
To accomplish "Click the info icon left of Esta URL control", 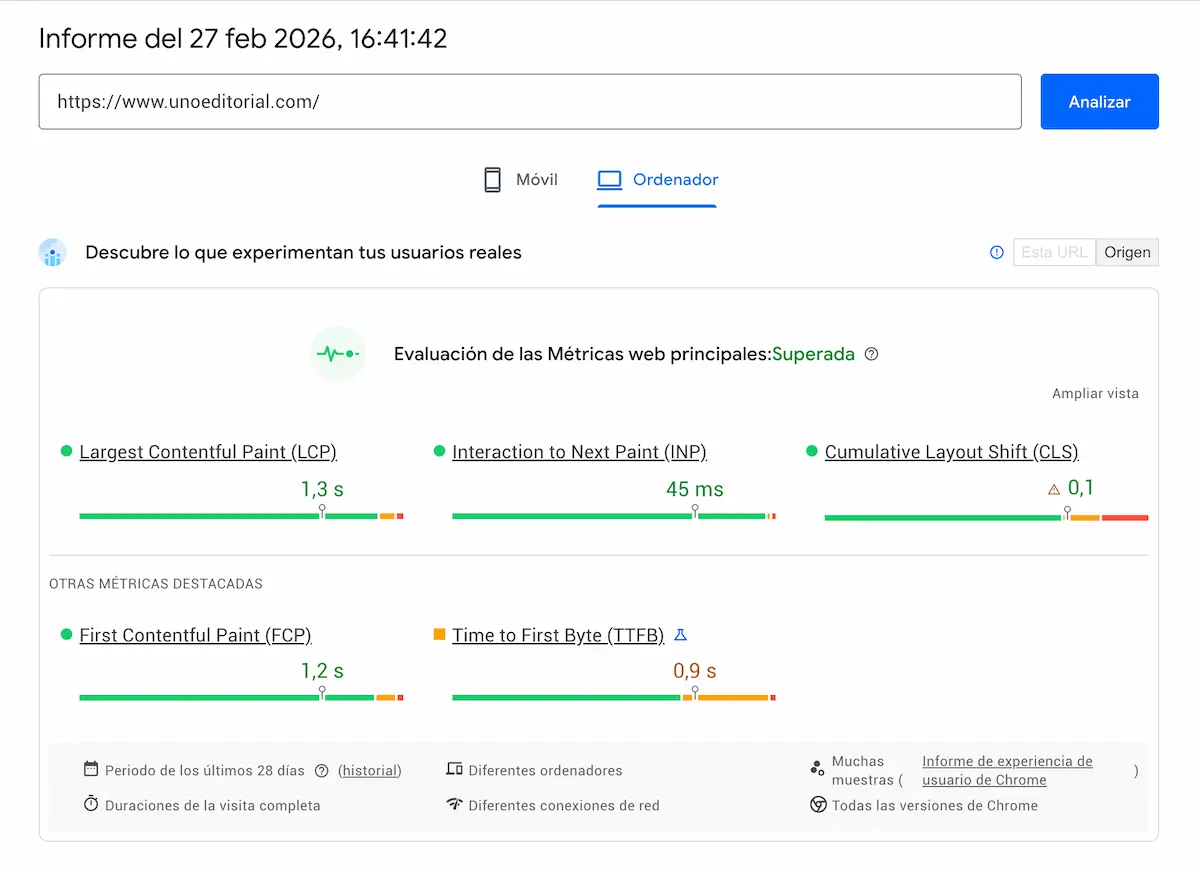I will click(996, 252).
